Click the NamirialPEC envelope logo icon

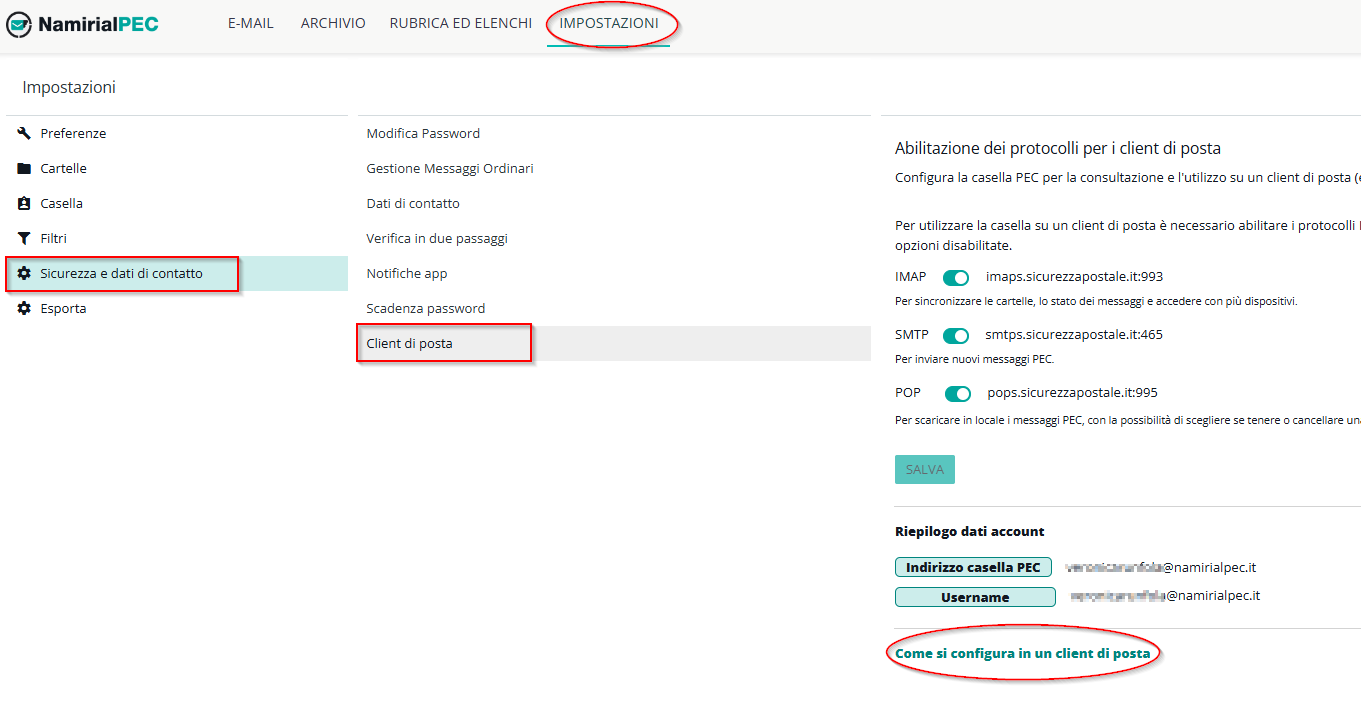pyautogui.click(x=19, y=24)
